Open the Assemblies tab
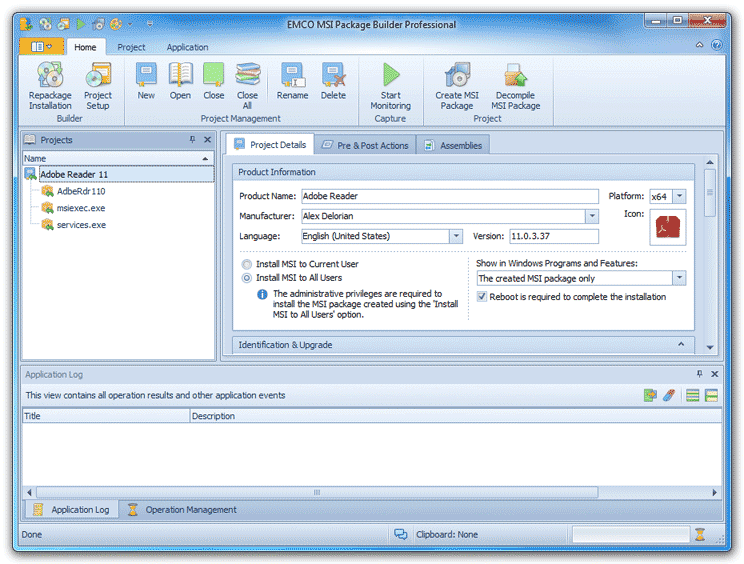 click(x=453, y=145)
